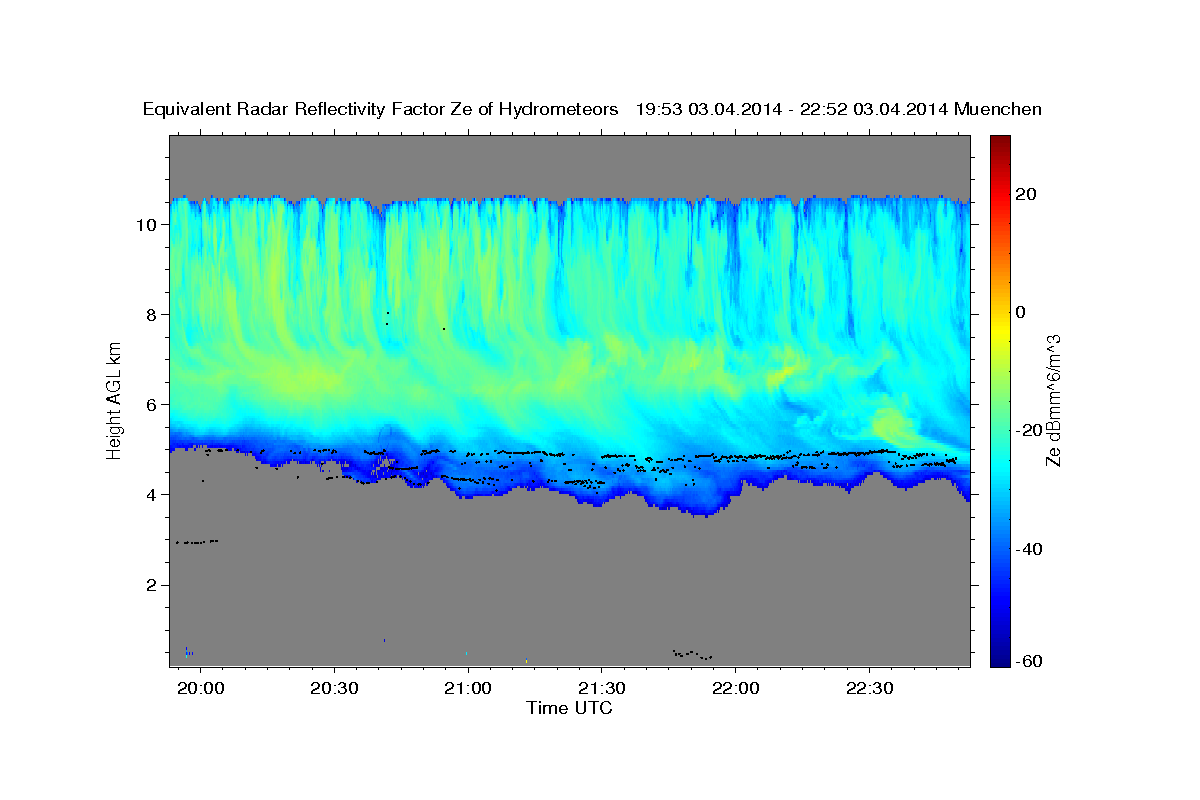Click the 22:00 time tick label

[735, 689]
